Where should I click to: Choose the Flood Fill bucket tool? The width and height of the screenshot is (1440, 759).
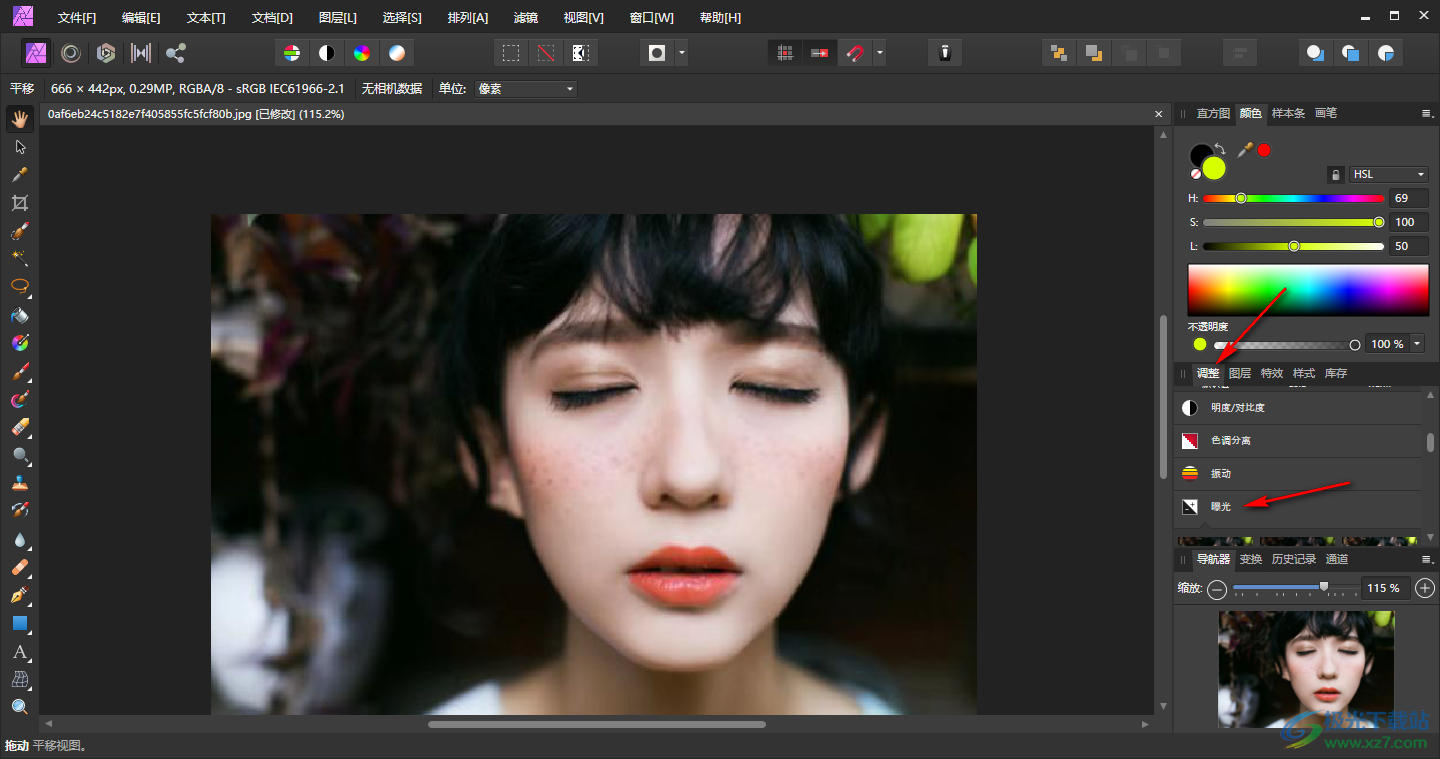pos(20,315)
